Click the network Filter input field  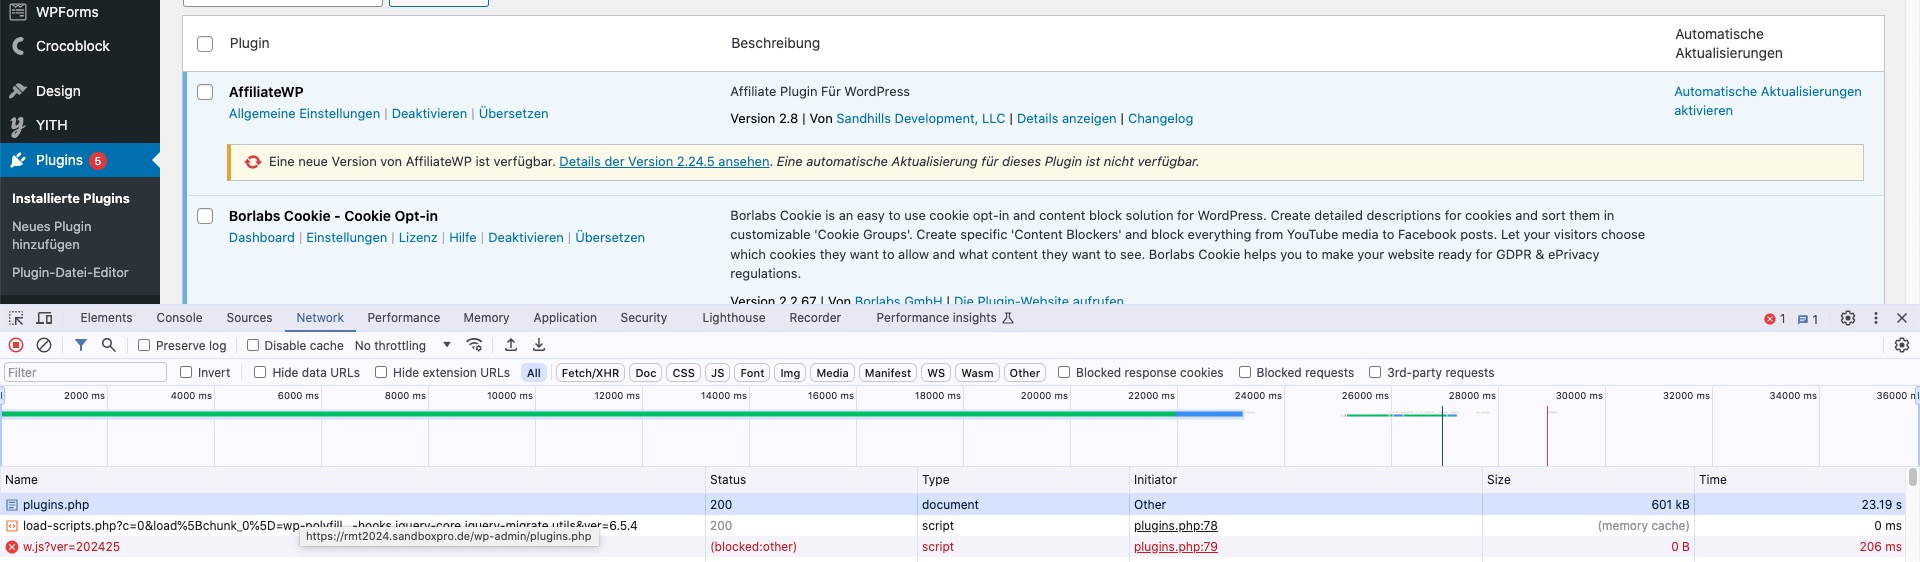click(85, 372)
